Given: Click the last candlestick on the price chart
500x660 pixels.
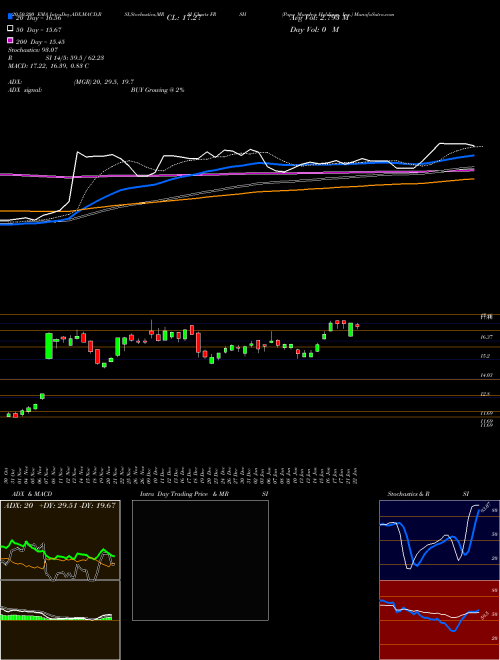Looking at the screenshot, I should pyautogui.click(x=357, y=326).
